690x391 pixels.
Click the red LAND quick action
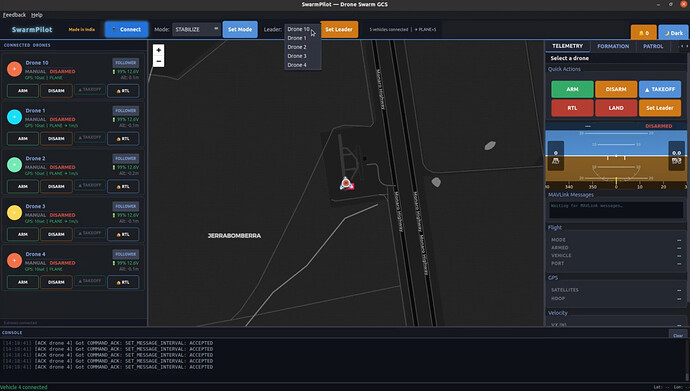coord(616,108)
